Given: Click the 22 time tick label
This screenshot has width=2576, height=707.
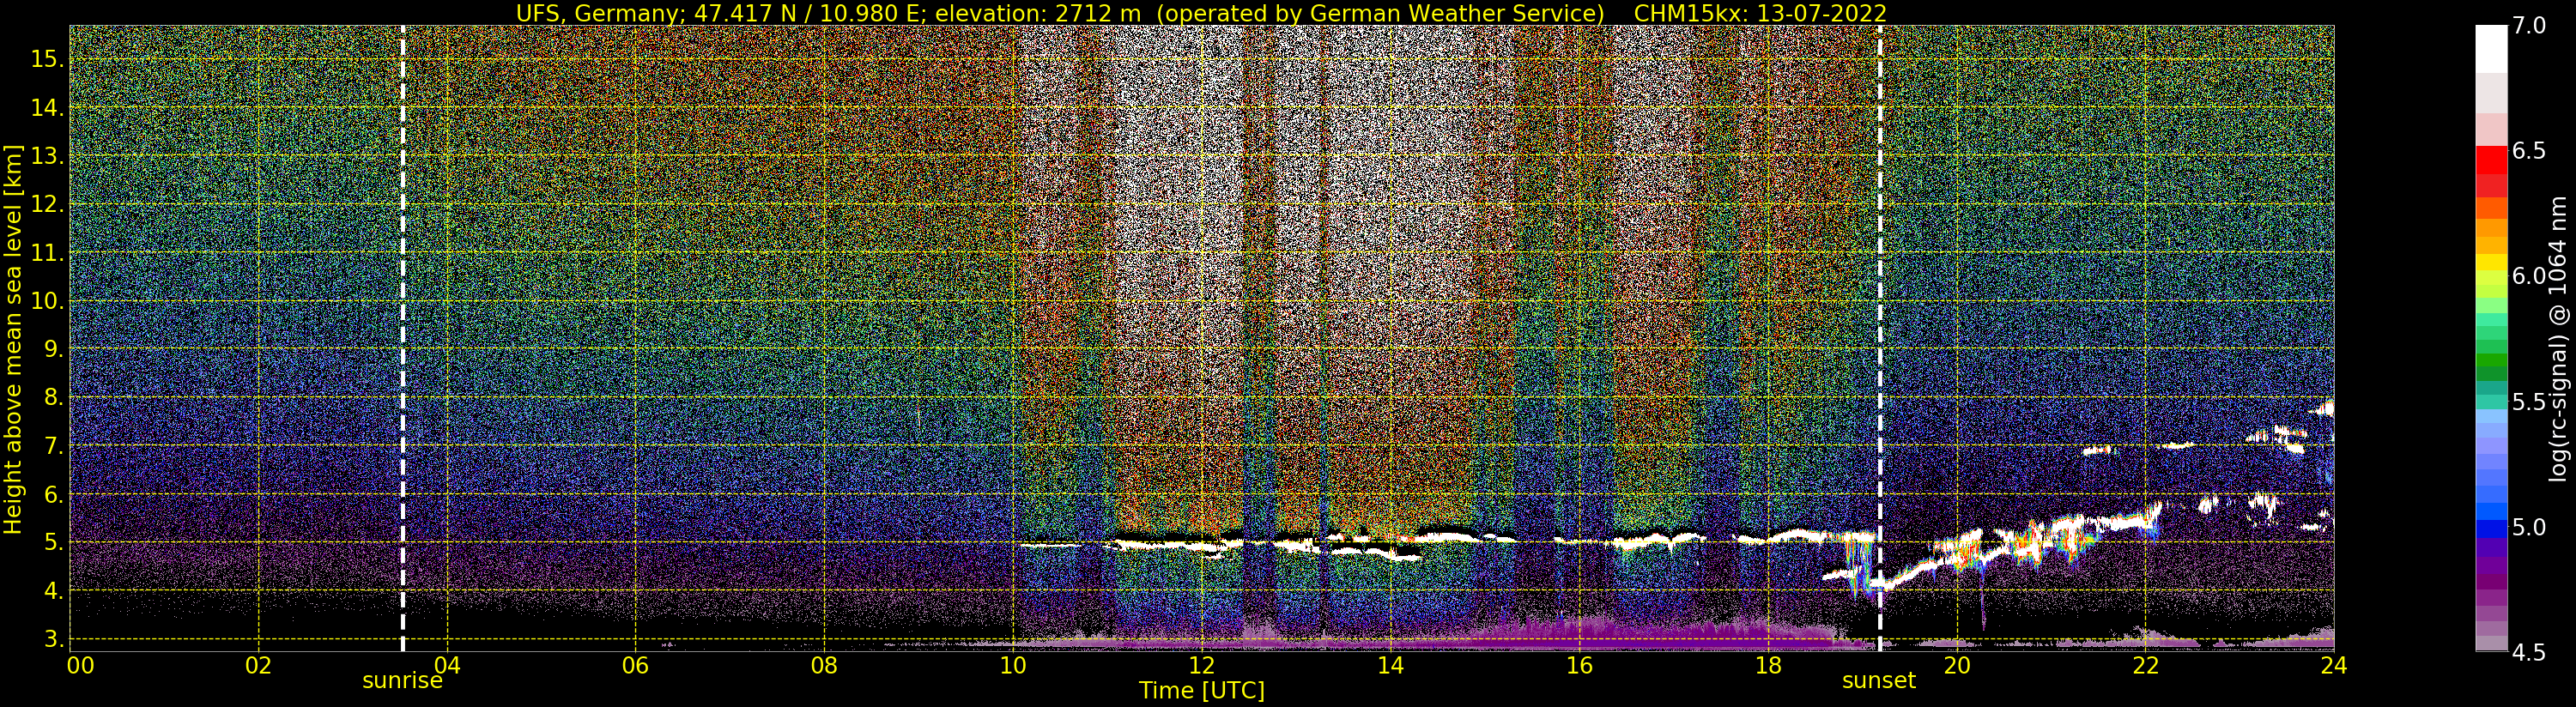Looking at the screenshot, I should (x=2145, y=665).
